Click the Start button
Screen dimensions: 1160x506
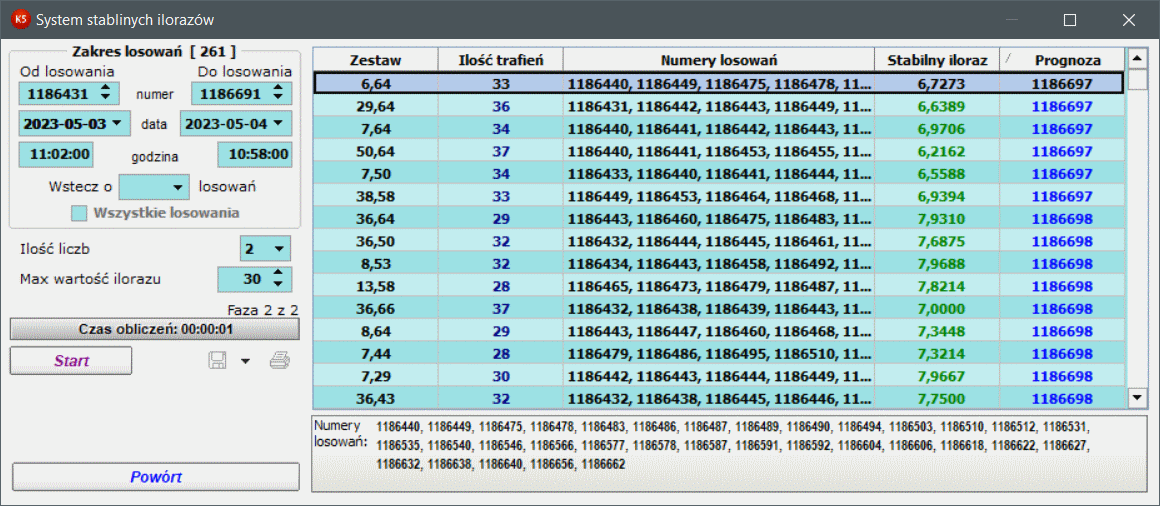tap(71, 361)
